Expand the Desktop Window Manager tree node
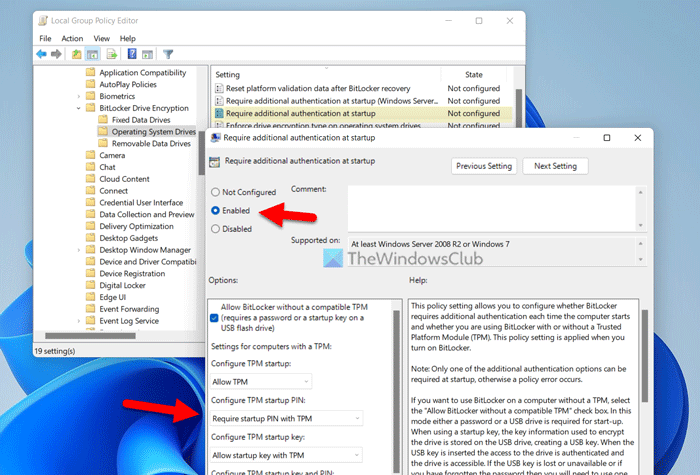700x475 pixels. 79,250
